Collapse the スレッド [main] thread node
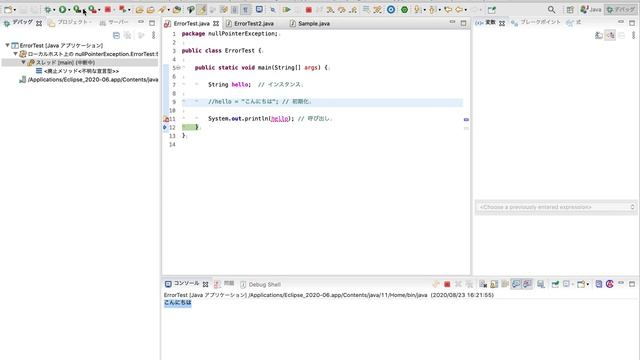This screenshot has height=360, width=640. pyautogui.click(x=24, y=62)
